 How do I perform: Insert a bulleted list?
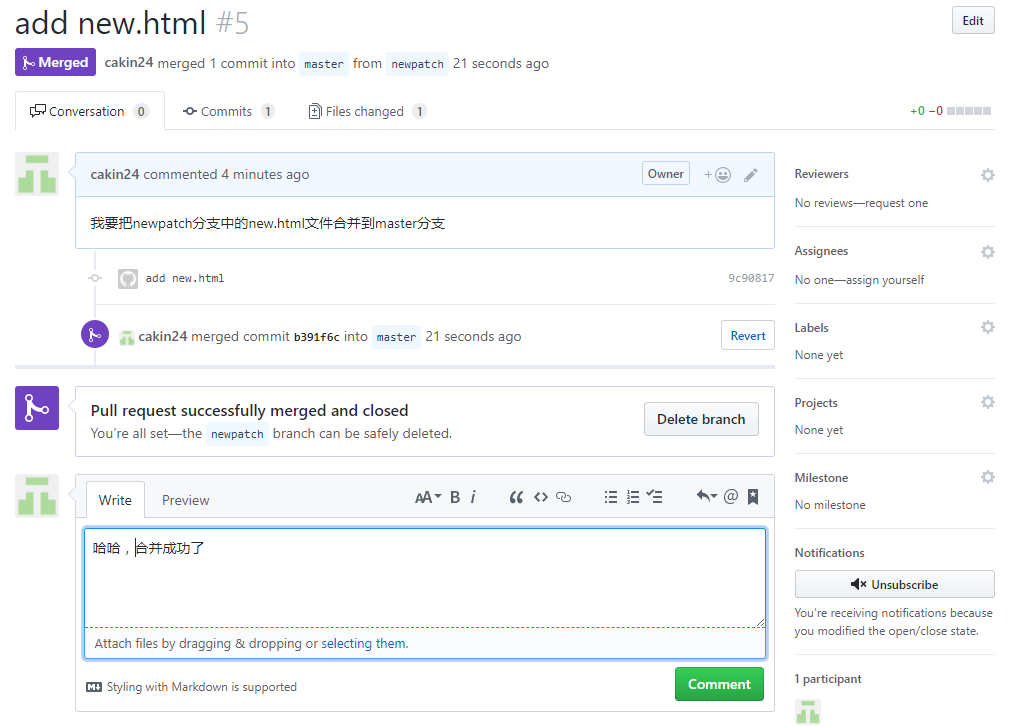point(611,497)
